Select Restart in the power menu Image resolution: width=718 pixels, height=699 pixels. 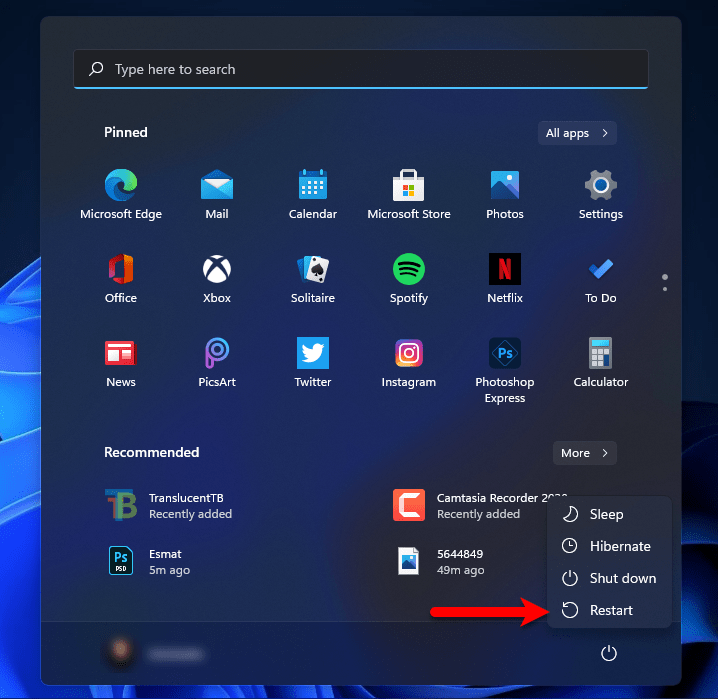(609, 610)
